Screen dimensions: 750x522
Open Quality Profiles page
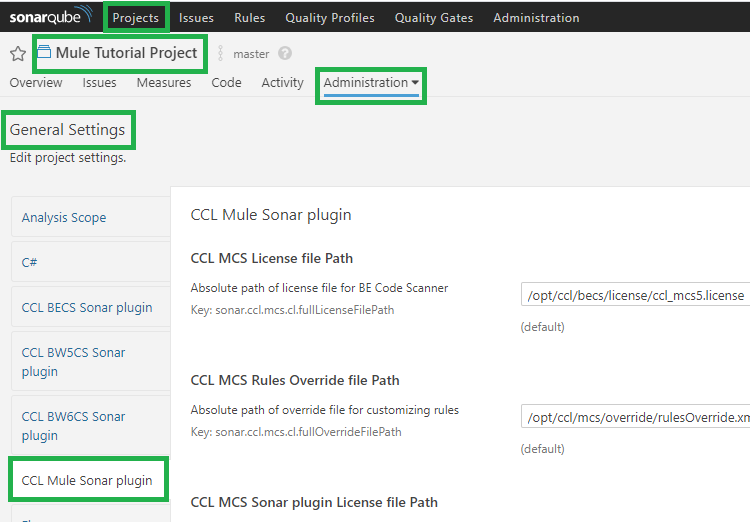(330, 18)
